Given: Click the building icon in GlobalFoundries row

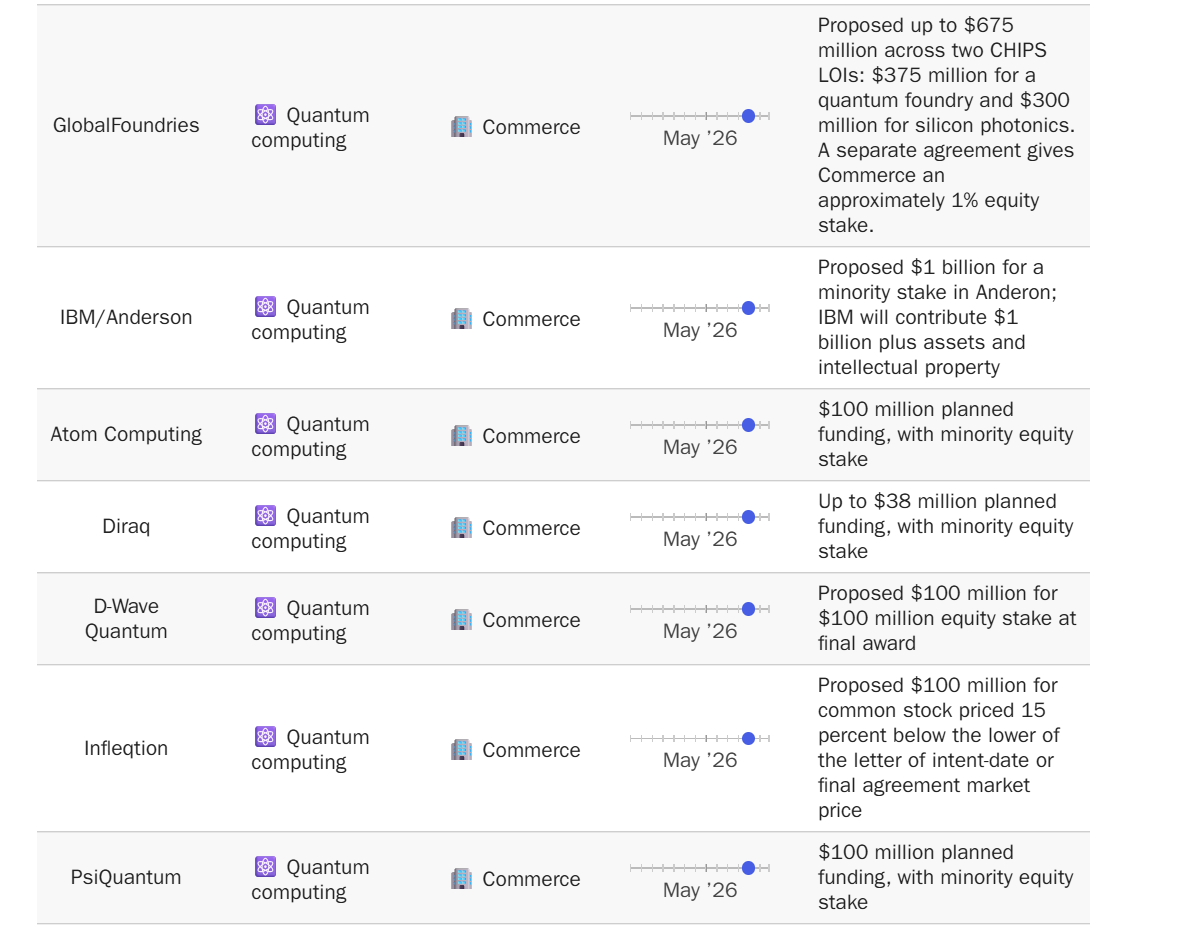Looking at the screenshot, I should [x=461, y=127].
